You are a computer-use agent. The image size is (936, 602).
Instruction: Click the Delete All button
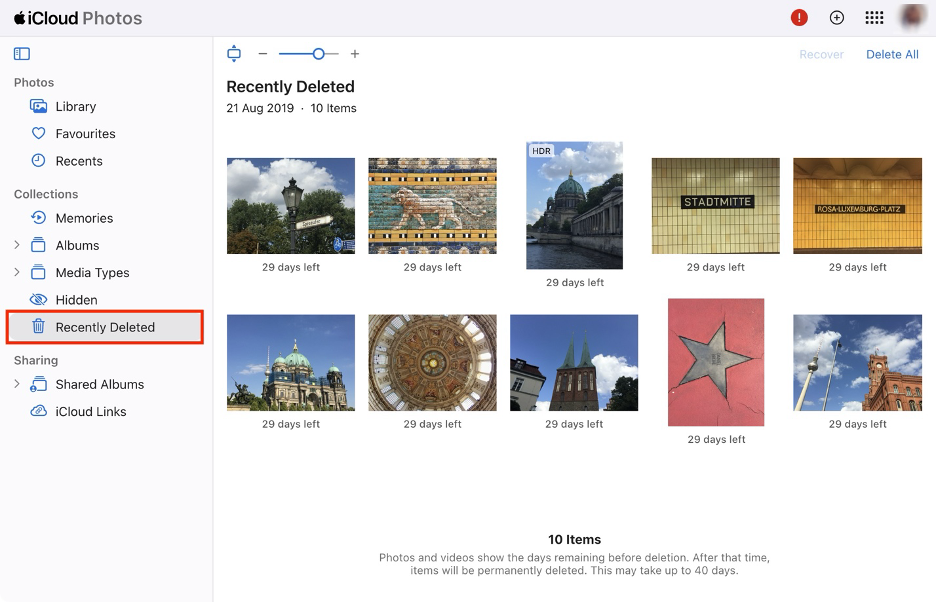[892, 54]
